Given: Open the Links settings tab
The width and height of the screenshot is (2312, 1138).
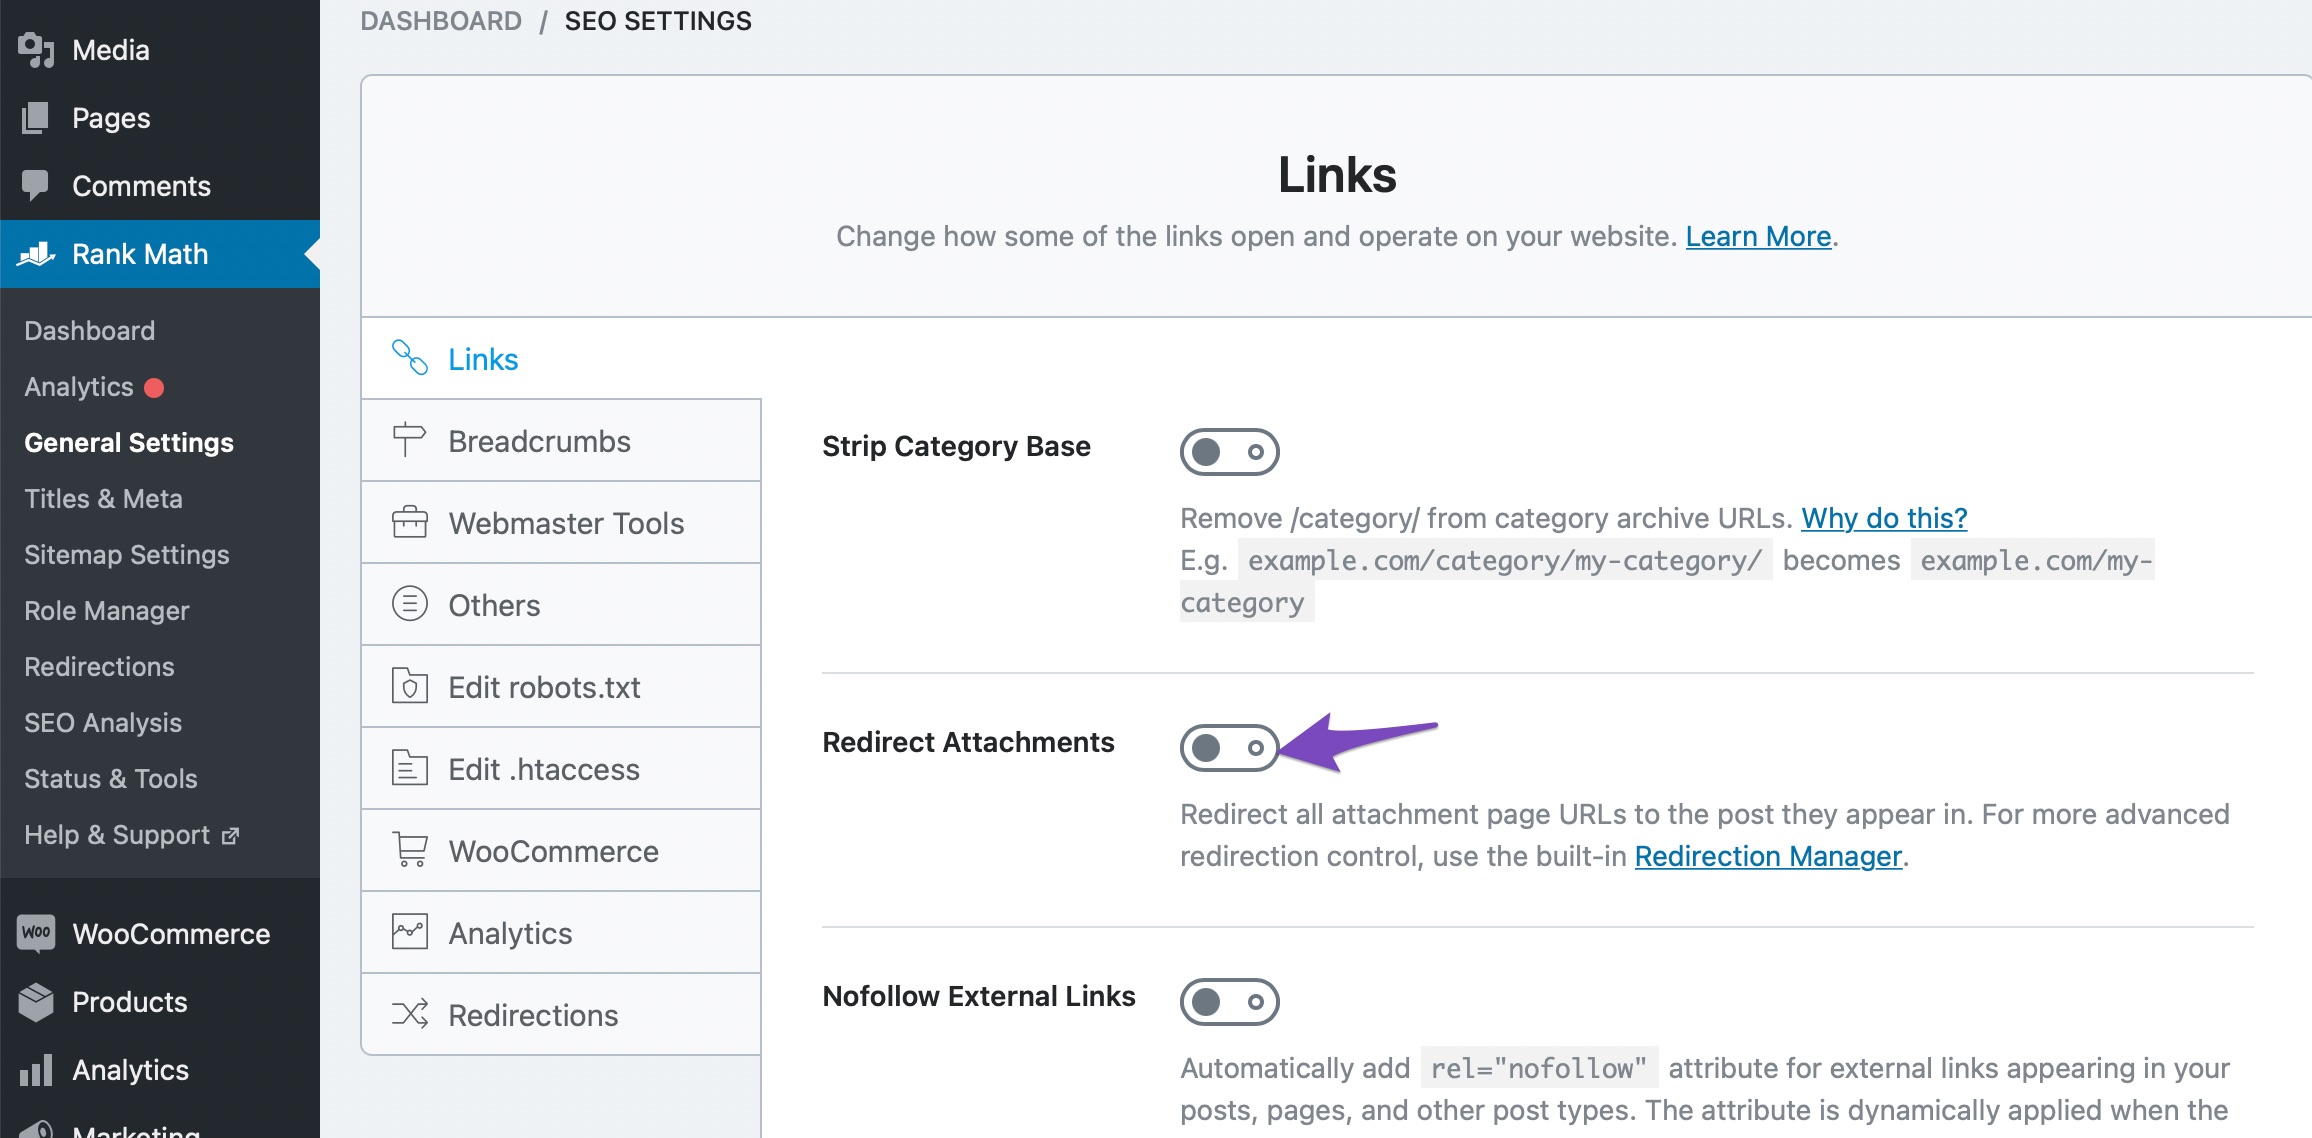Looking at the screenshot, I should 482,359.
